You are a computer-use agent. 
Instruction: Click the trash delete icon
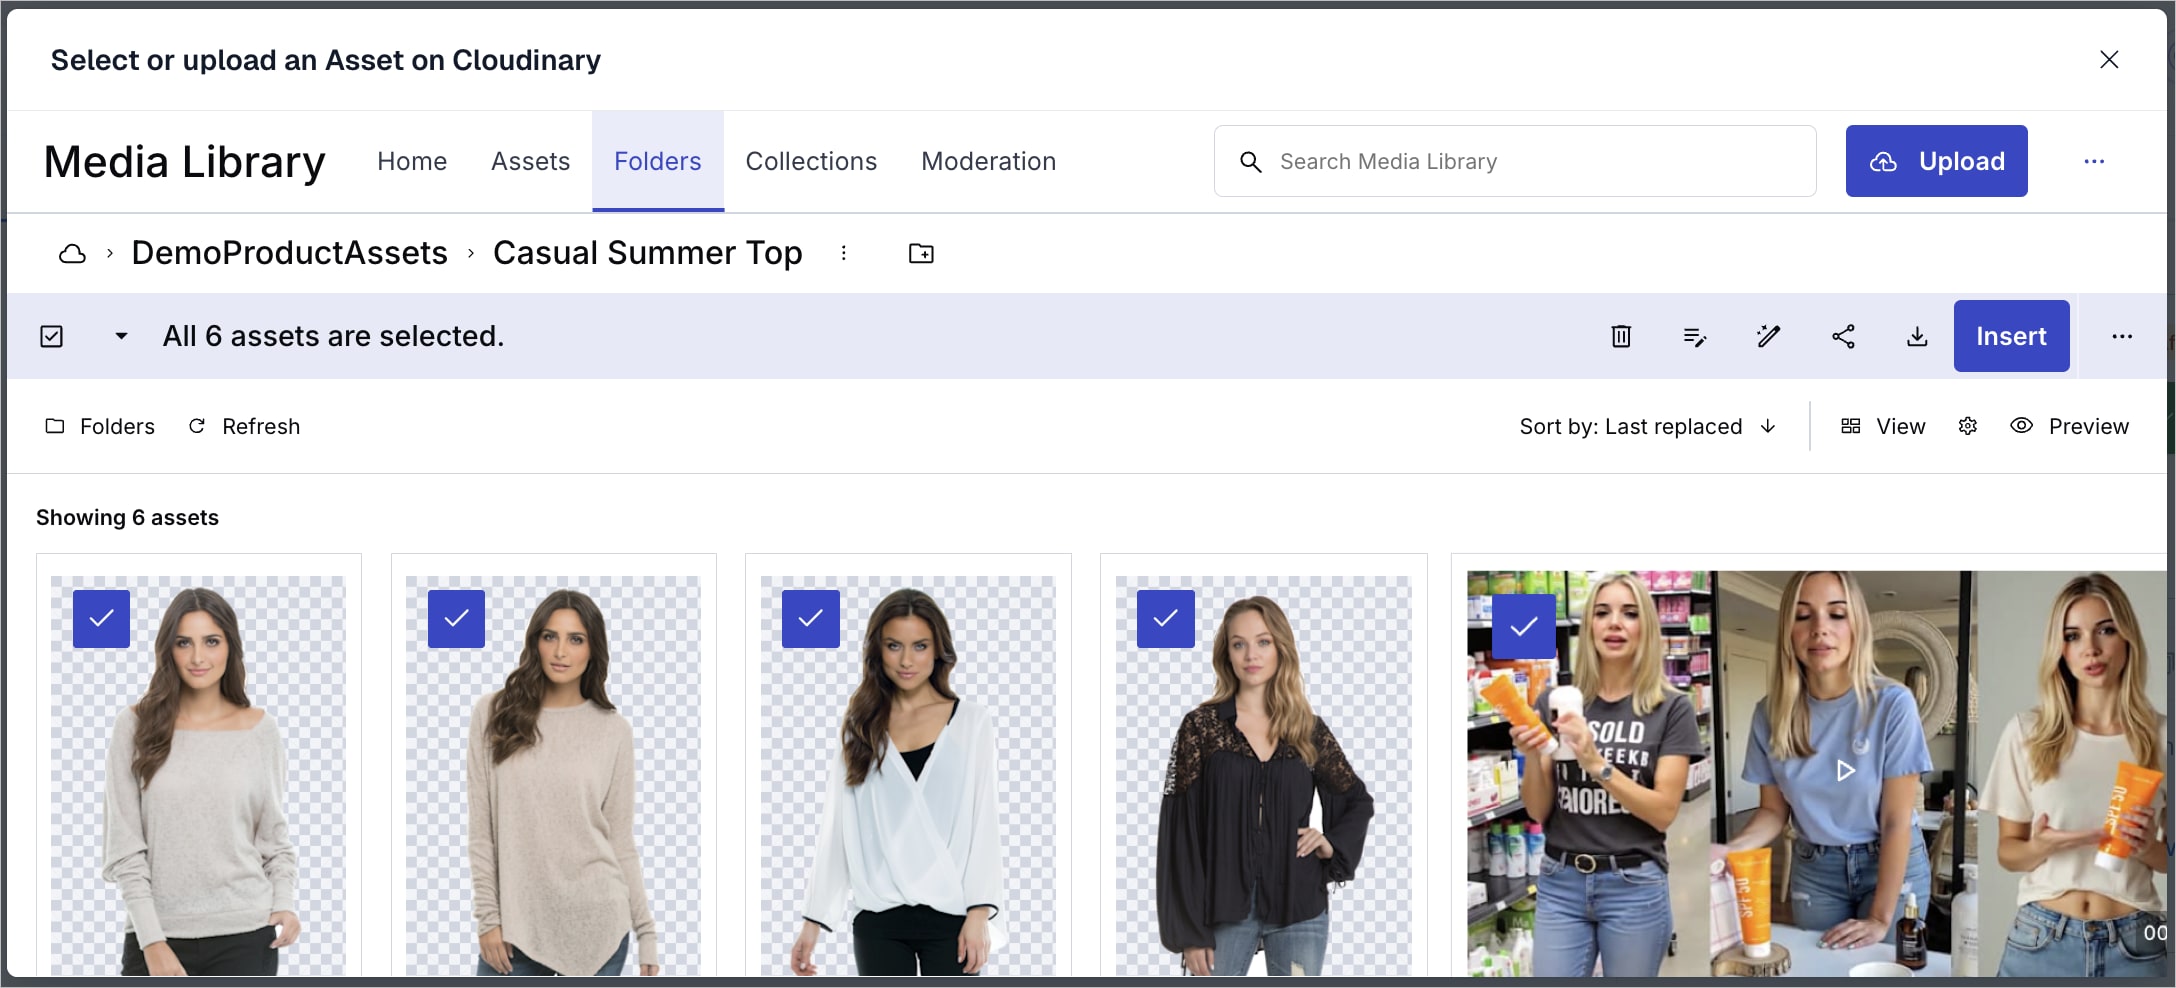pos(1621,337)
